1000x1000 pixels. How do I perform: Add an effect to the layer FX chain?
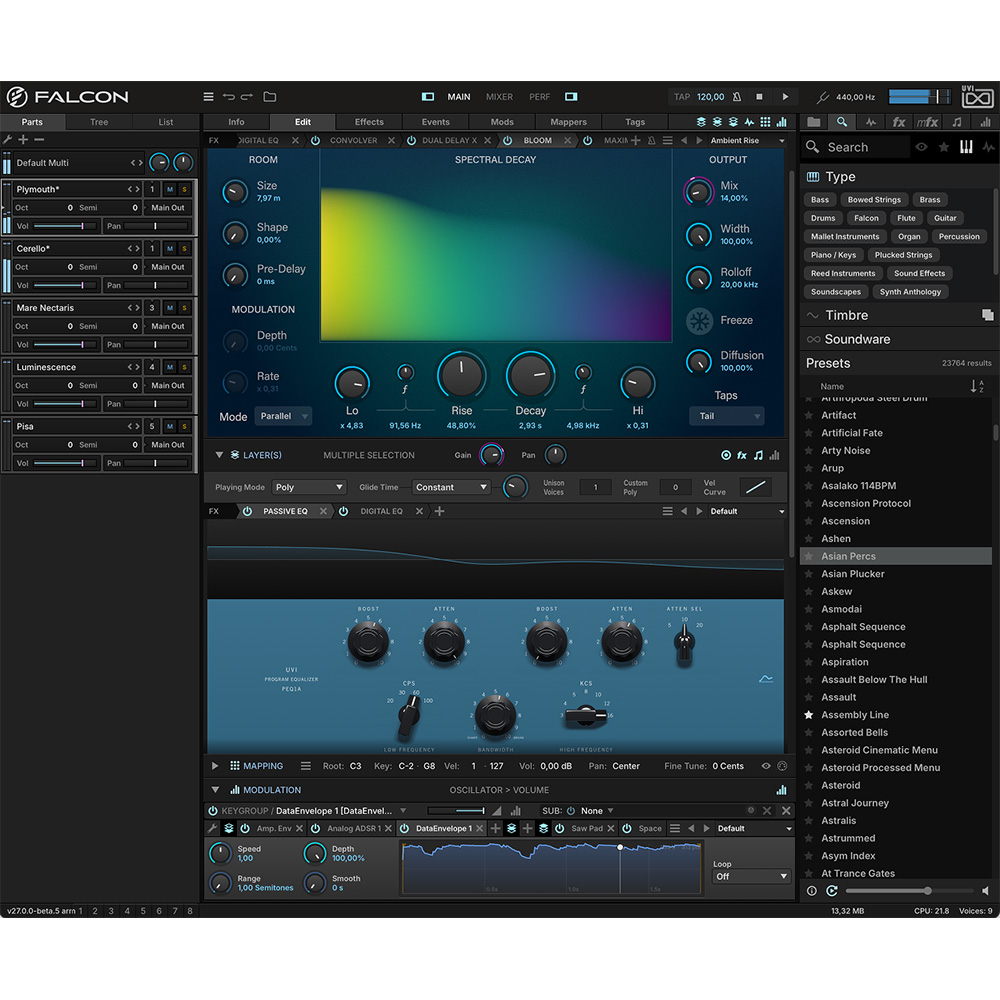pyautogui.click(x=439, y=511)
